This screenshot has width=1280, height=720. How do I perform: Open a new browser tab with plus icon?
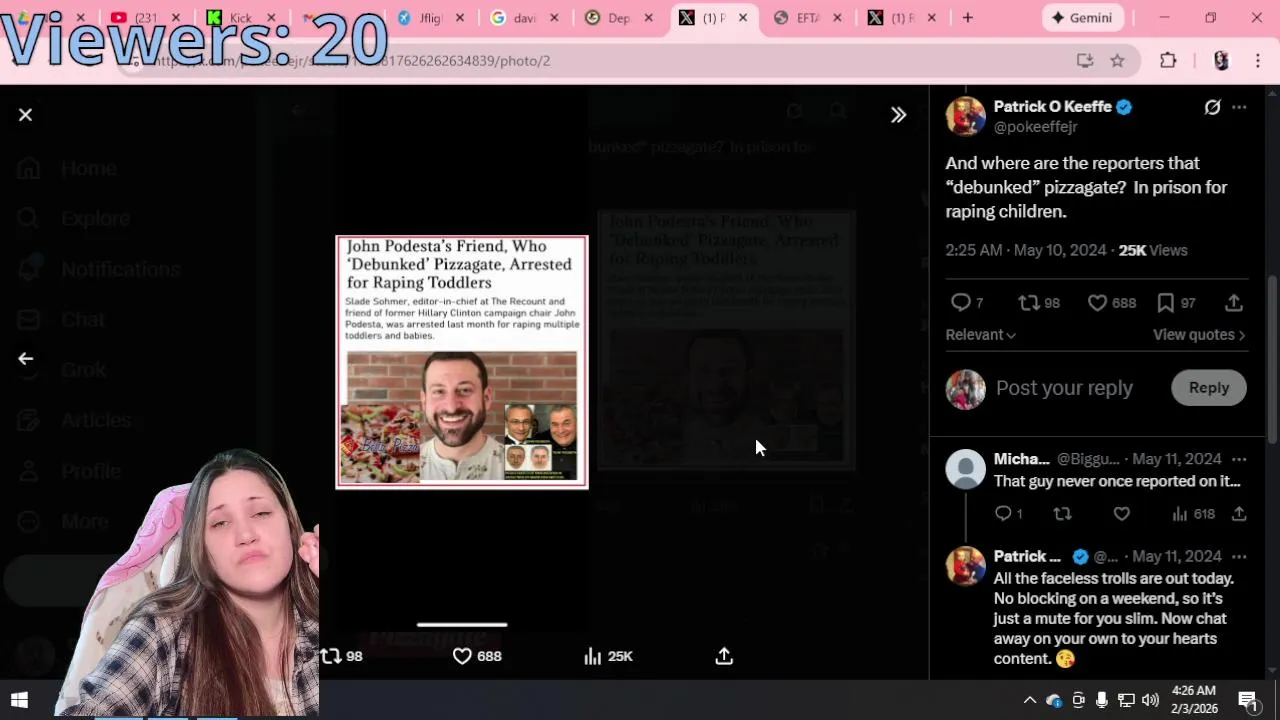coord(967,18)
